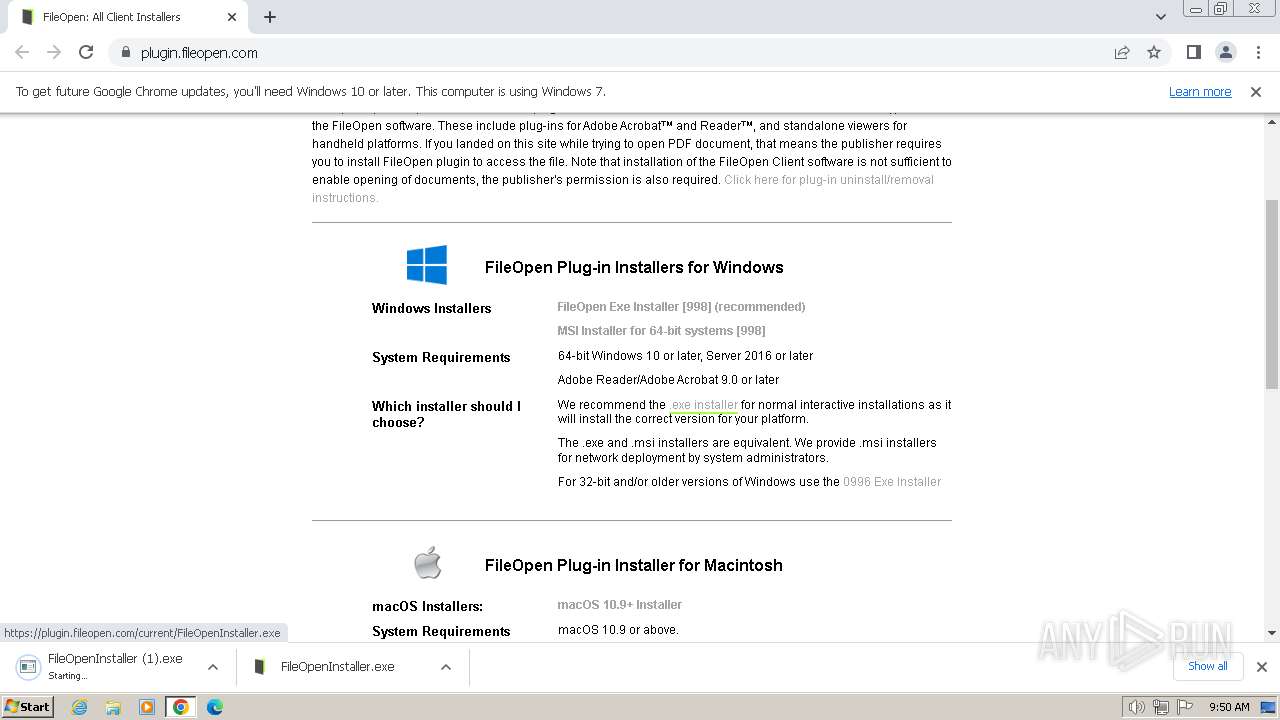1280x720 pixels.
Task: Click the Show desktop button in taskbar
Action: coord(1268,707)
